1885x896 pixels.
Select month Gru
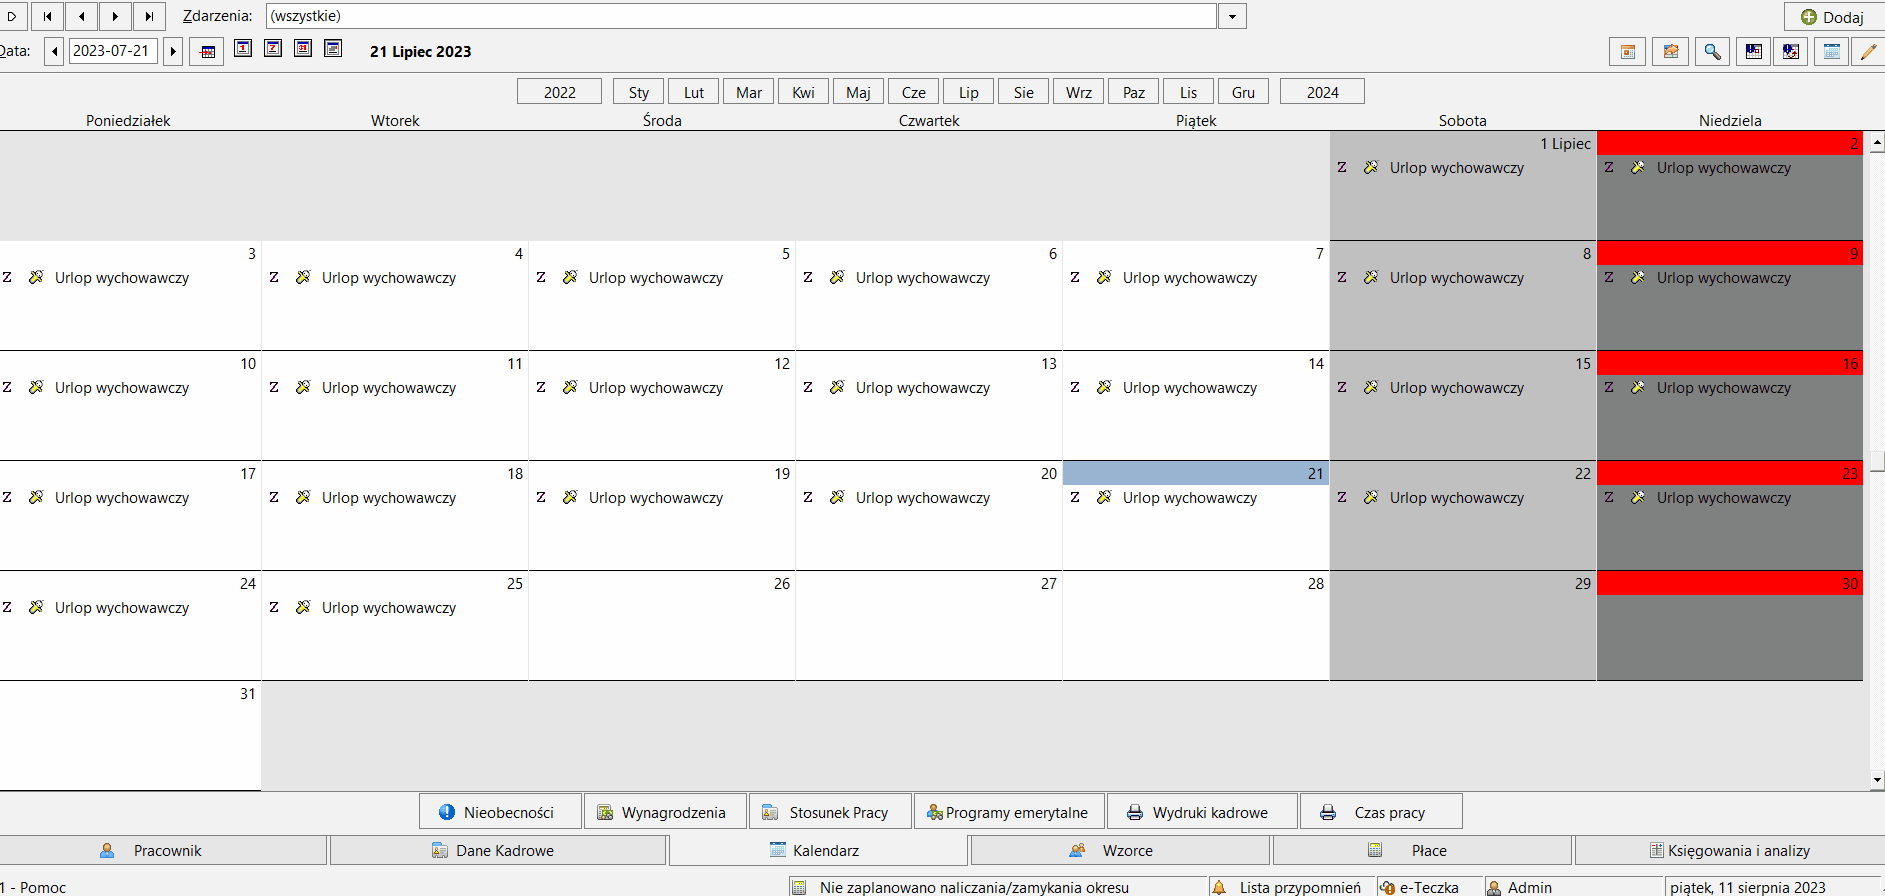(x=1244, y=92)
